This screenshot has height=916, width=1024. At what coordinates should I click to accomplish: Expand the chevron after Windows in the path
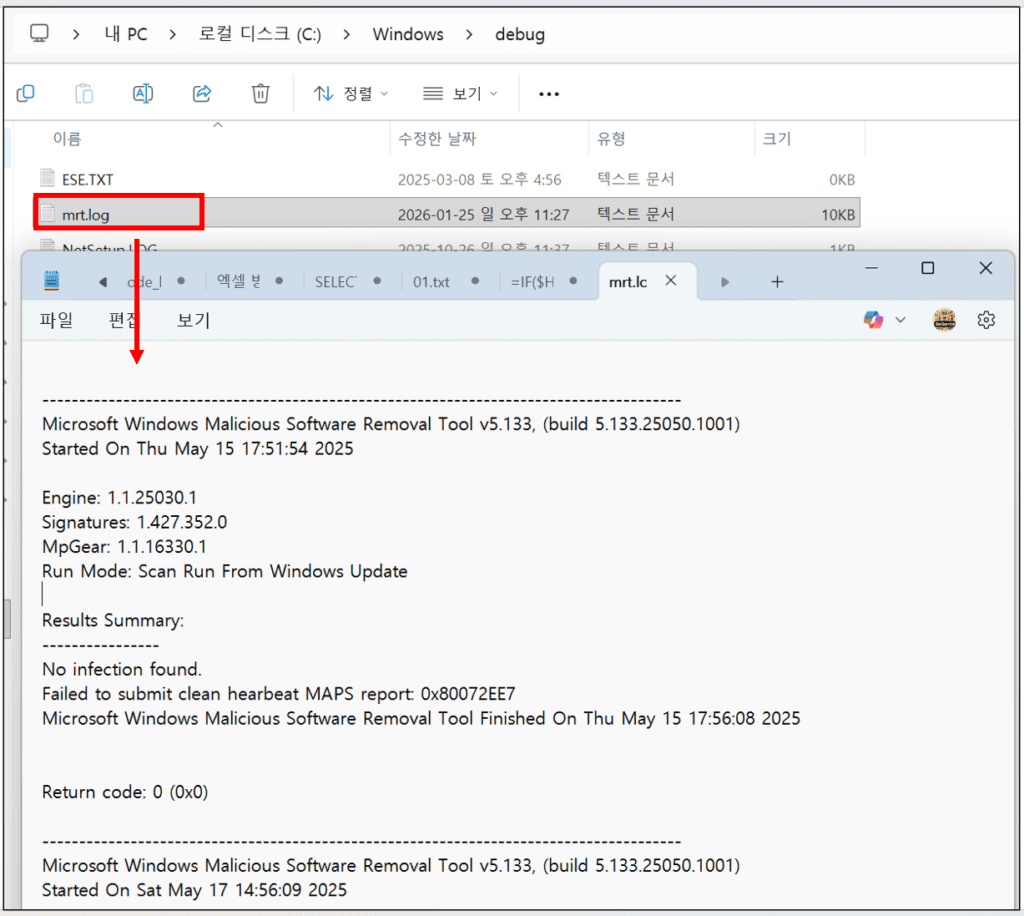[469, 34]
